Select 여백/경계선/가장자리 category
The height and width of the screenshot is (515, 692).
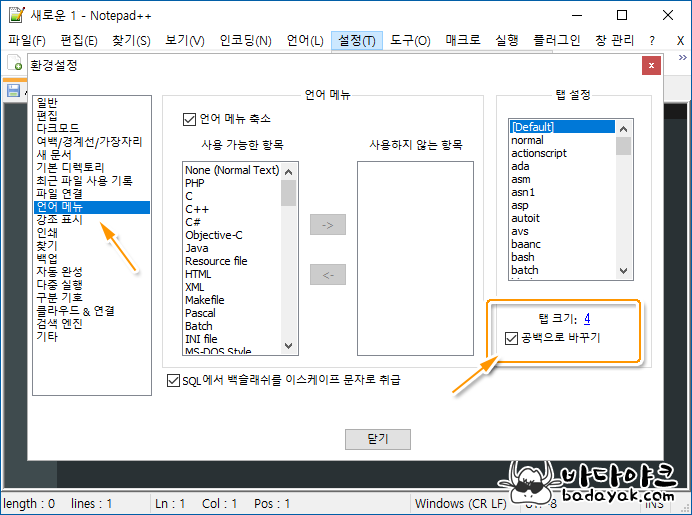tap(92, 142)
